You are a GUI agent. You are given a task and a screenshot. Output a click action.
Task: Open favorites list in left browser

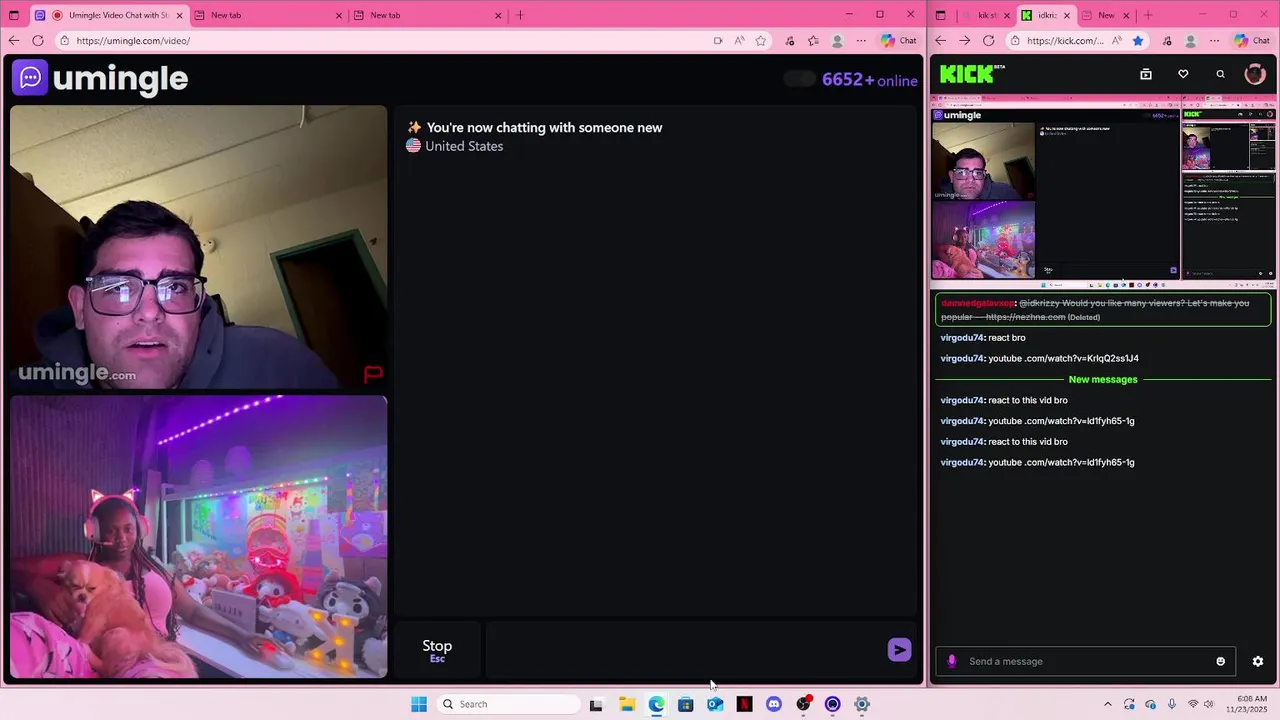coord(813,40)
